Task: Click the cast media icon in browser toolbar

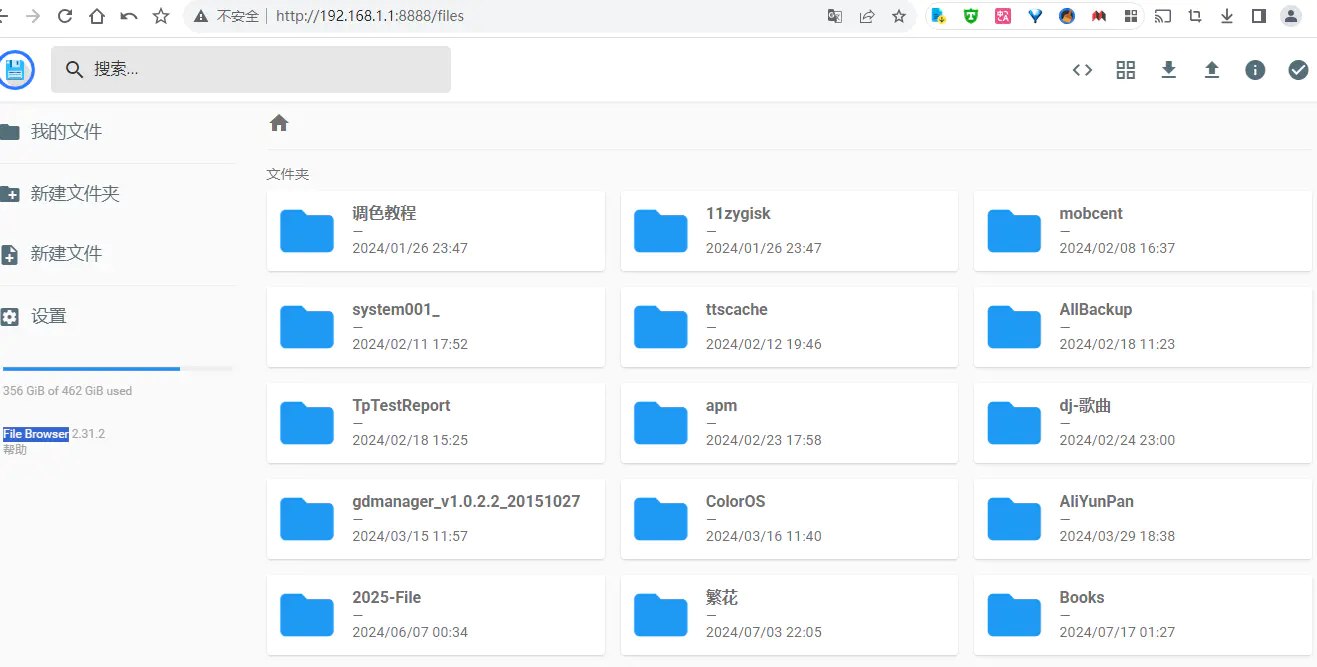Action: (x=1163, y=16)
